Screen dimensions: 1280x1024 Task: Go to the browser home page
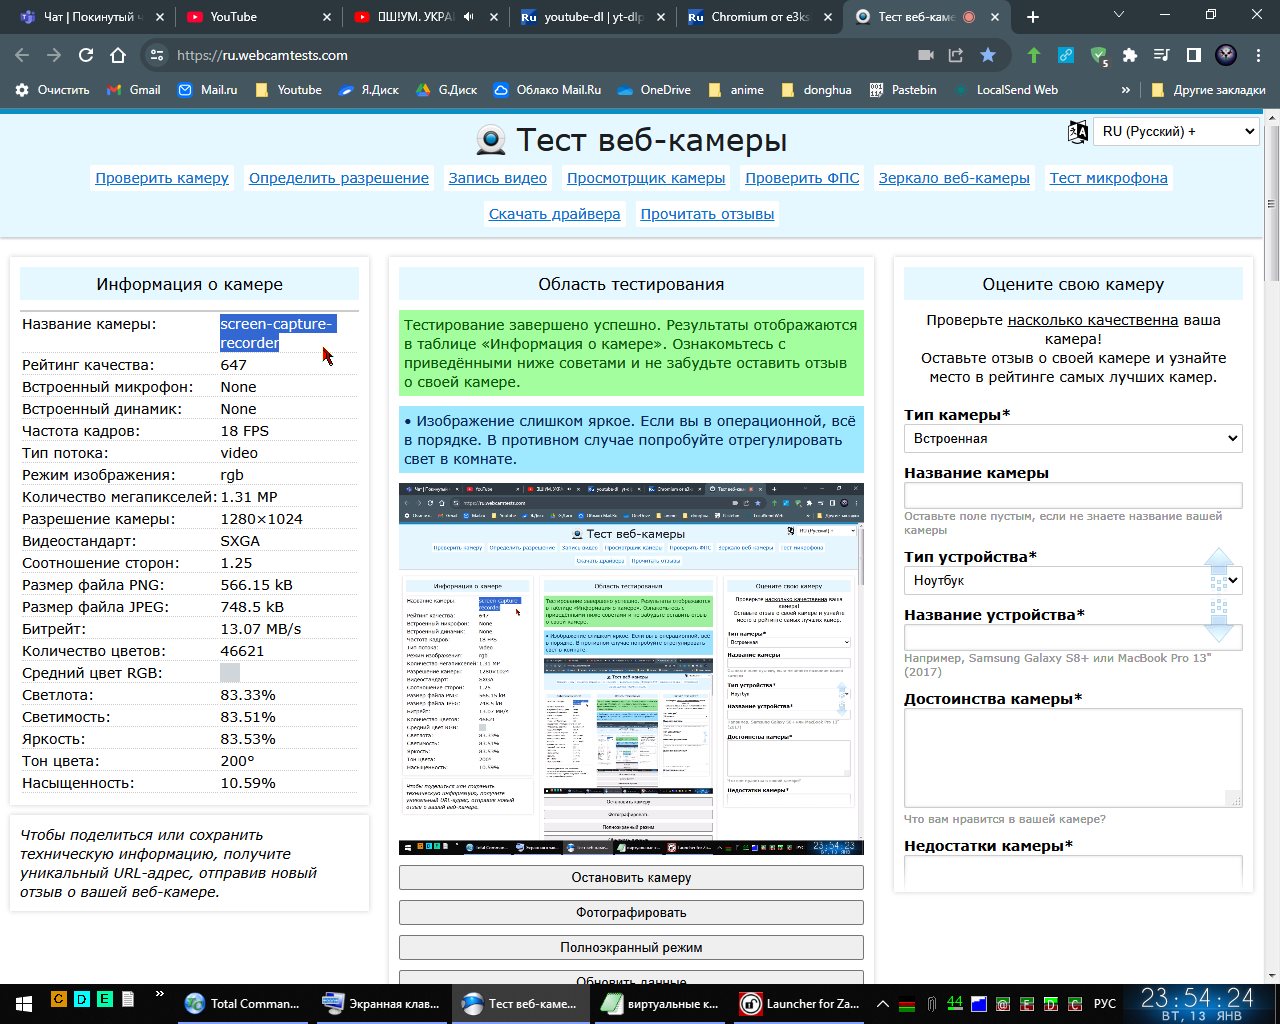click(118, 55)
